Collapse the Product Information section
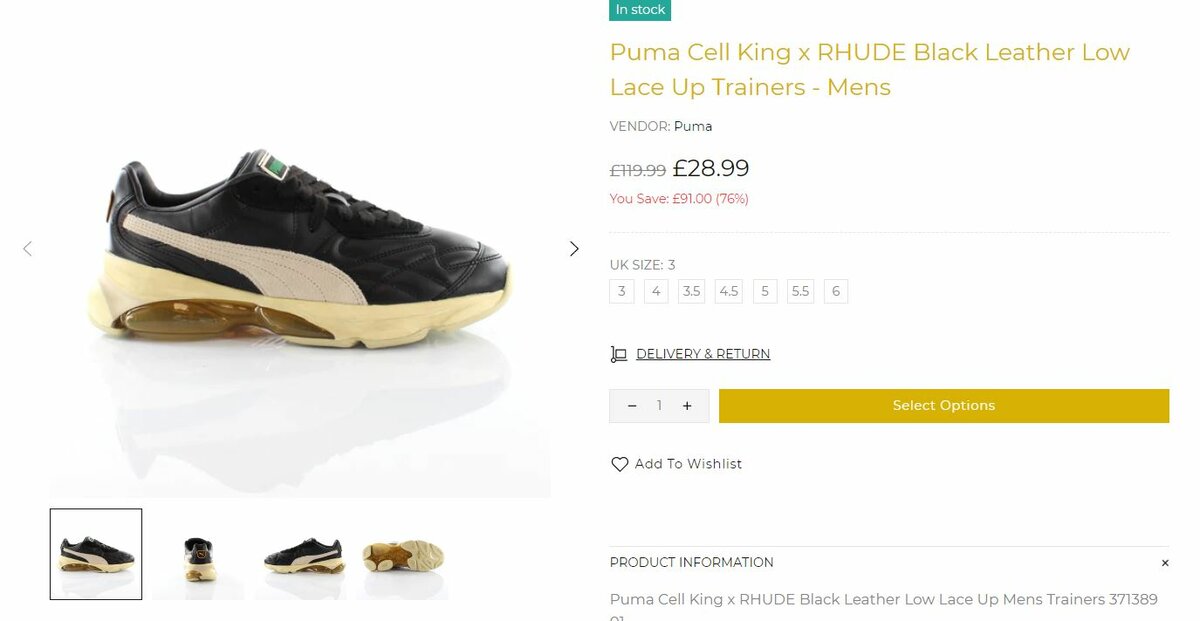Screen dimensions: 1200x621 (1165, 563)
